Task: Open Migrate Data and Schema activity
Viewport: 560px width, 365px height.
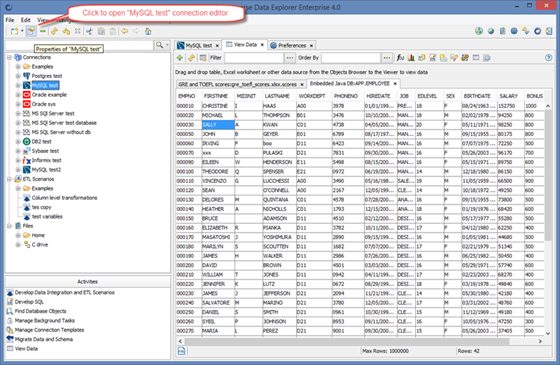Action: pyautogui.click(x=44, y=339)
